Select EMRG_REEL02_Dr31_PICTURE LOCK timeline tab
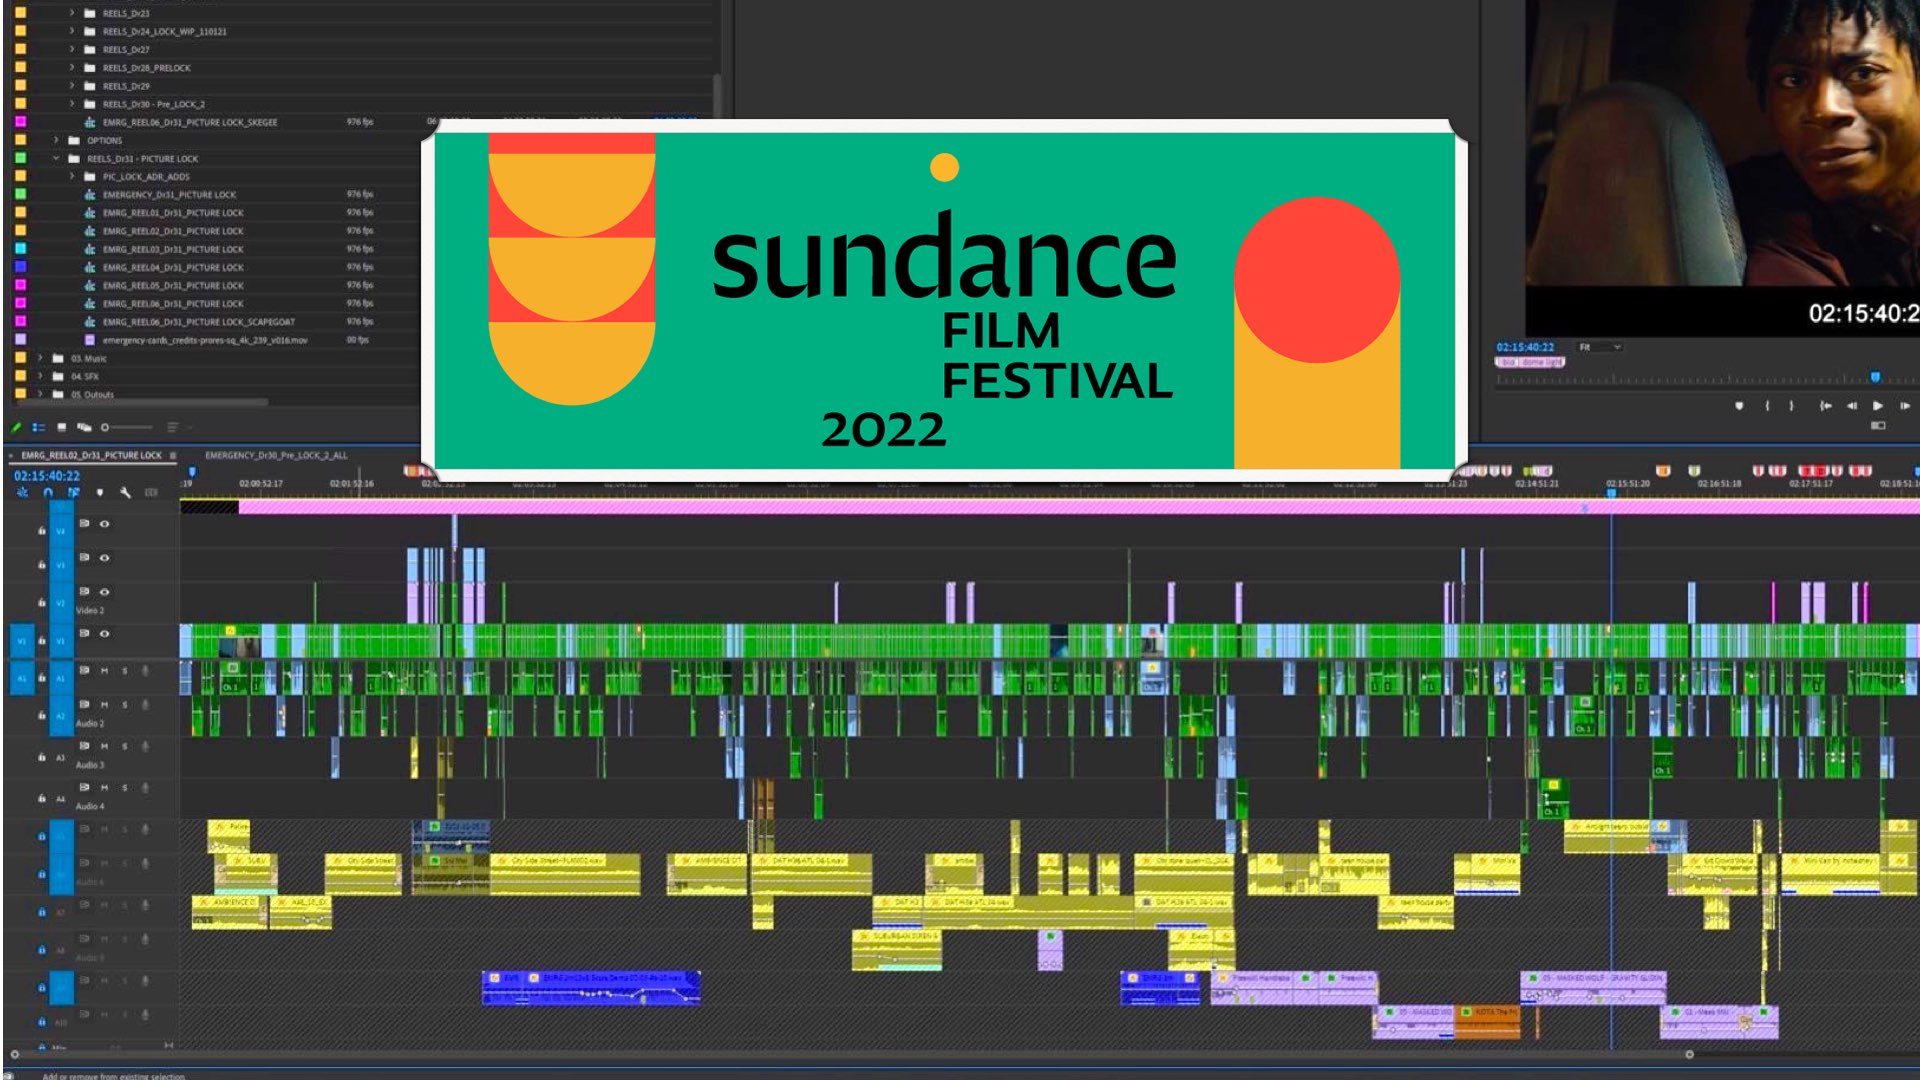 (91, 456)
